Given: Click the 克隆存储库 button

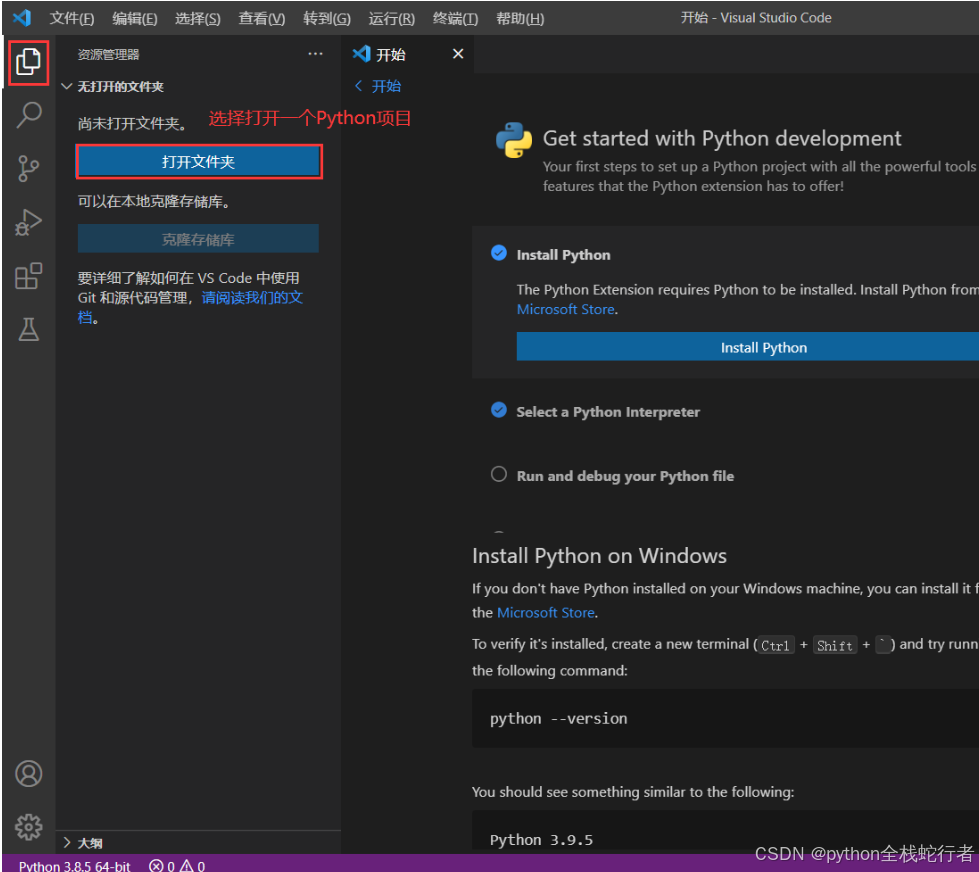Looking at the screenshot, I should 198,239.
